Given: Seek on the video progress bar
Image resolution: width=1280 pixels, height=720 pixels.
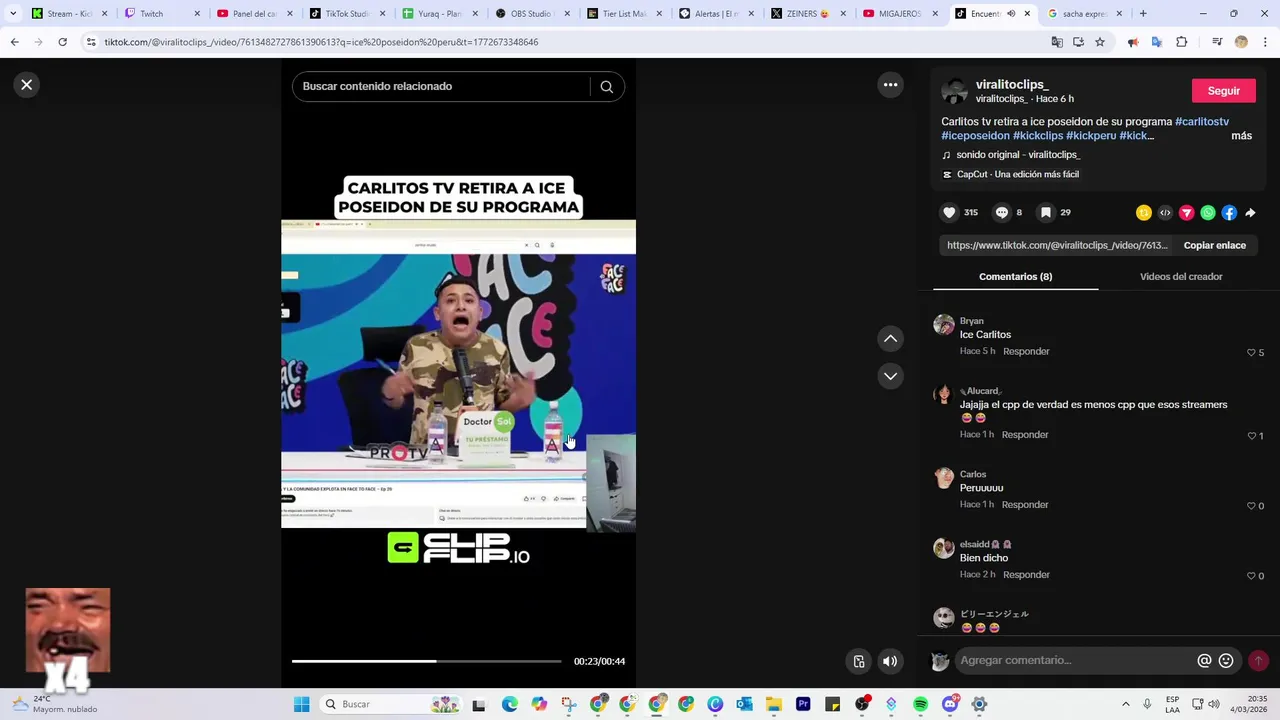Looking at the screenshot, I should coord(426,661).
